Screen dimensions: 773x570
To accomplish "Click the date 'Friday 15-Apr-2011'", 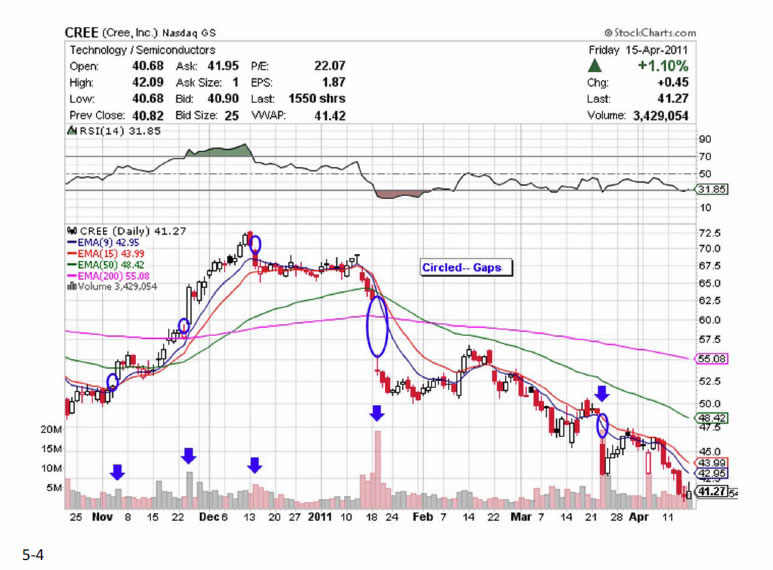I will (x=638, y=50).
